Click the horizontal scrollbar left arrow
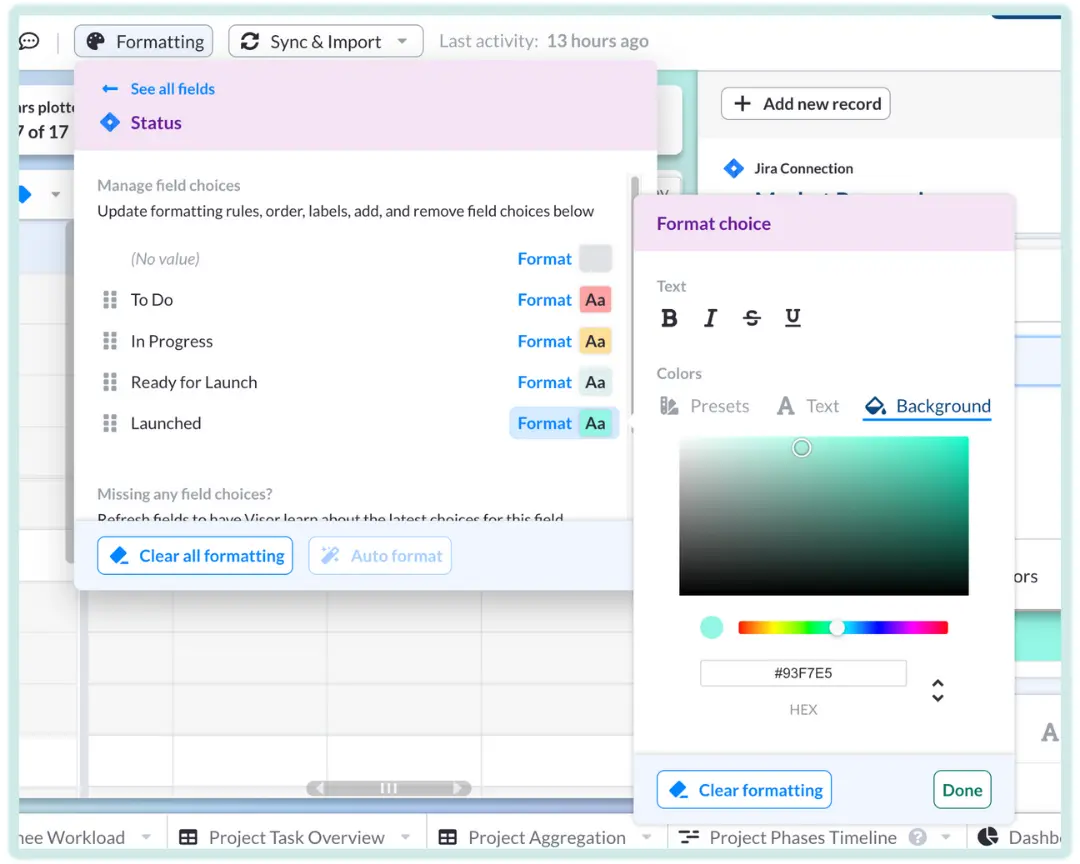 point(319,788)
